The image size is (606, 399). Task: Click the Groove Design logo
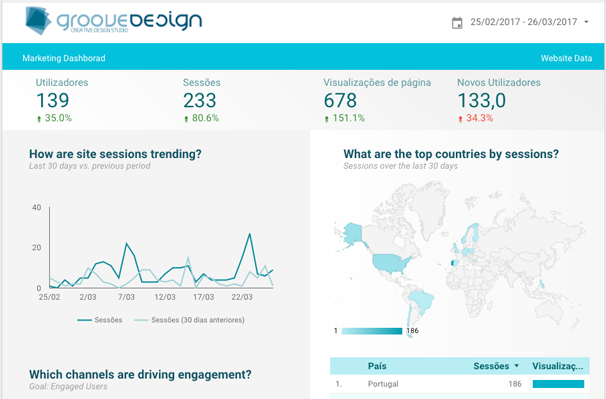[114, 20]
